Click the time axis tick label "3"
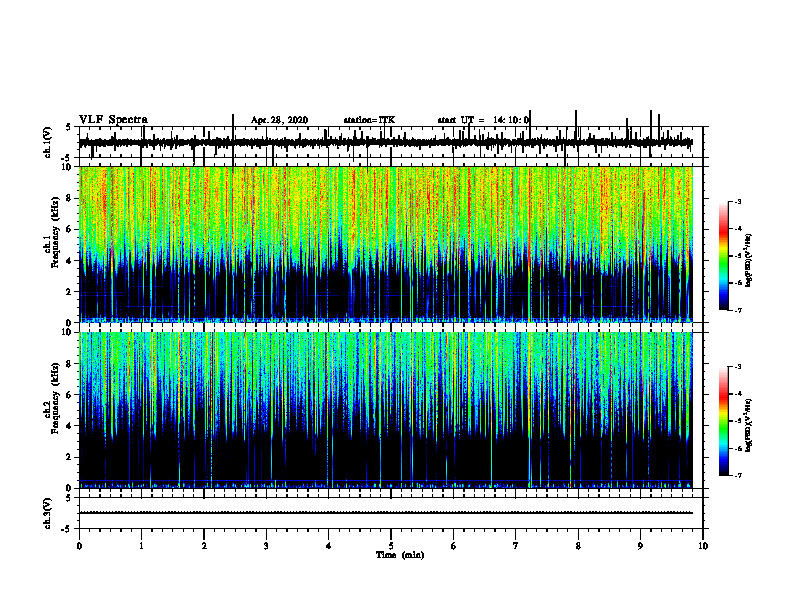This screenshot has height=612, width=792. [266, 546]
